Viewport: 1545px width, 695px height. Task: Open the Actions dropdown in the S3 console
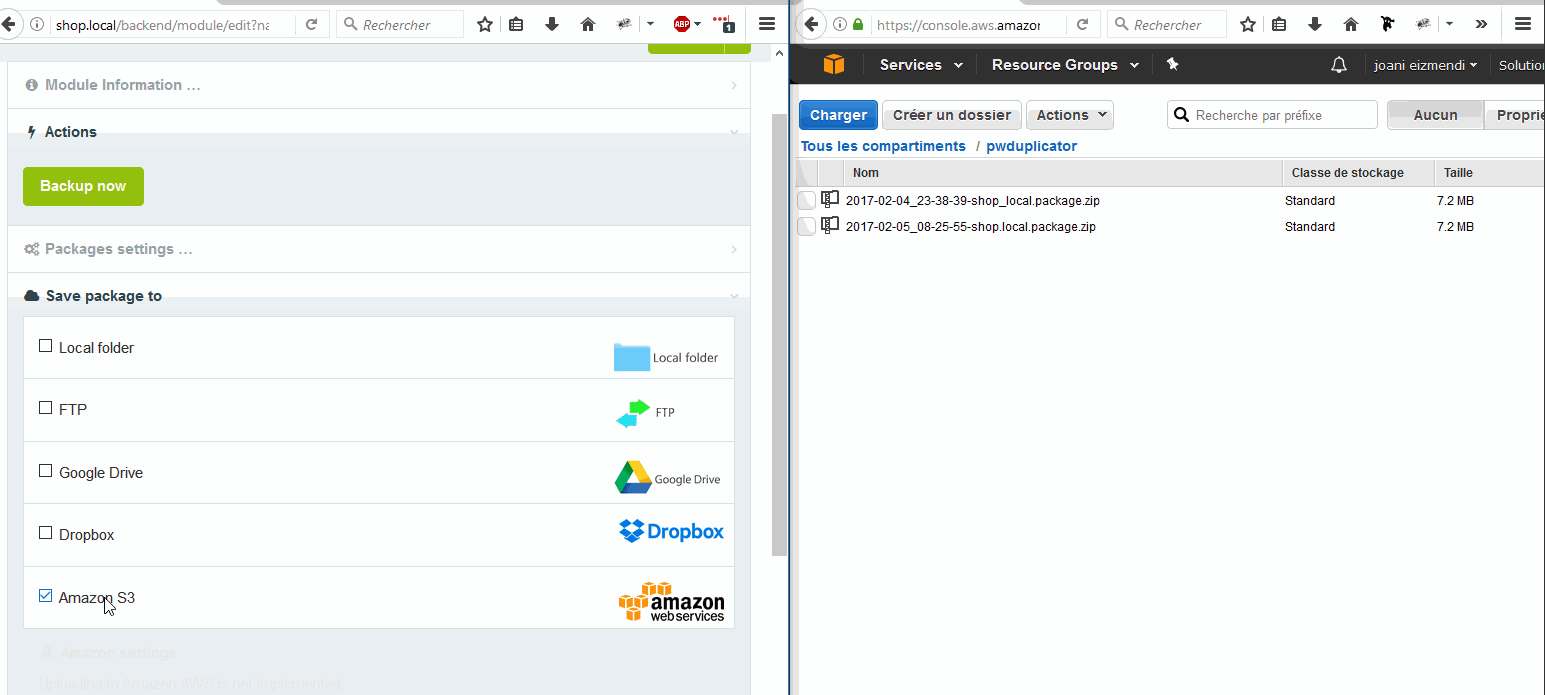[x=1069, y=114]
